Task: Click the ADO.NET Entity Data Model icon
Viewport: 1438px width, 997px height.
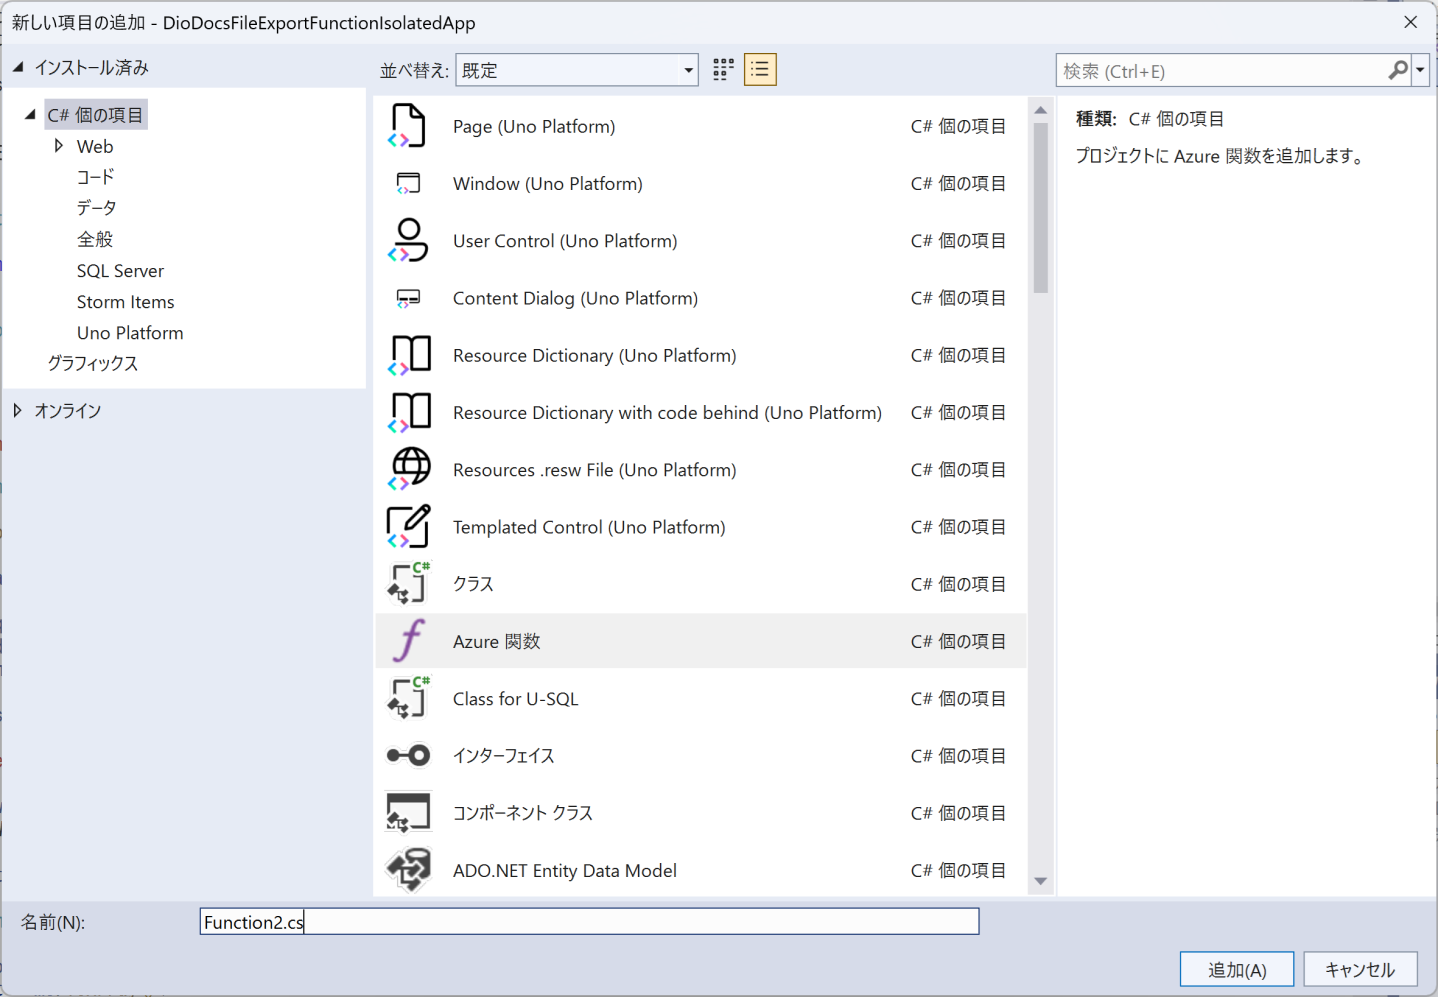Action: (409, 869)
